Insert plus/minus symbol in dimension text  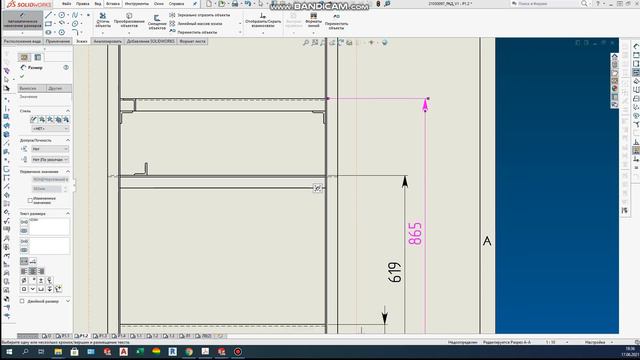[41, 280]
